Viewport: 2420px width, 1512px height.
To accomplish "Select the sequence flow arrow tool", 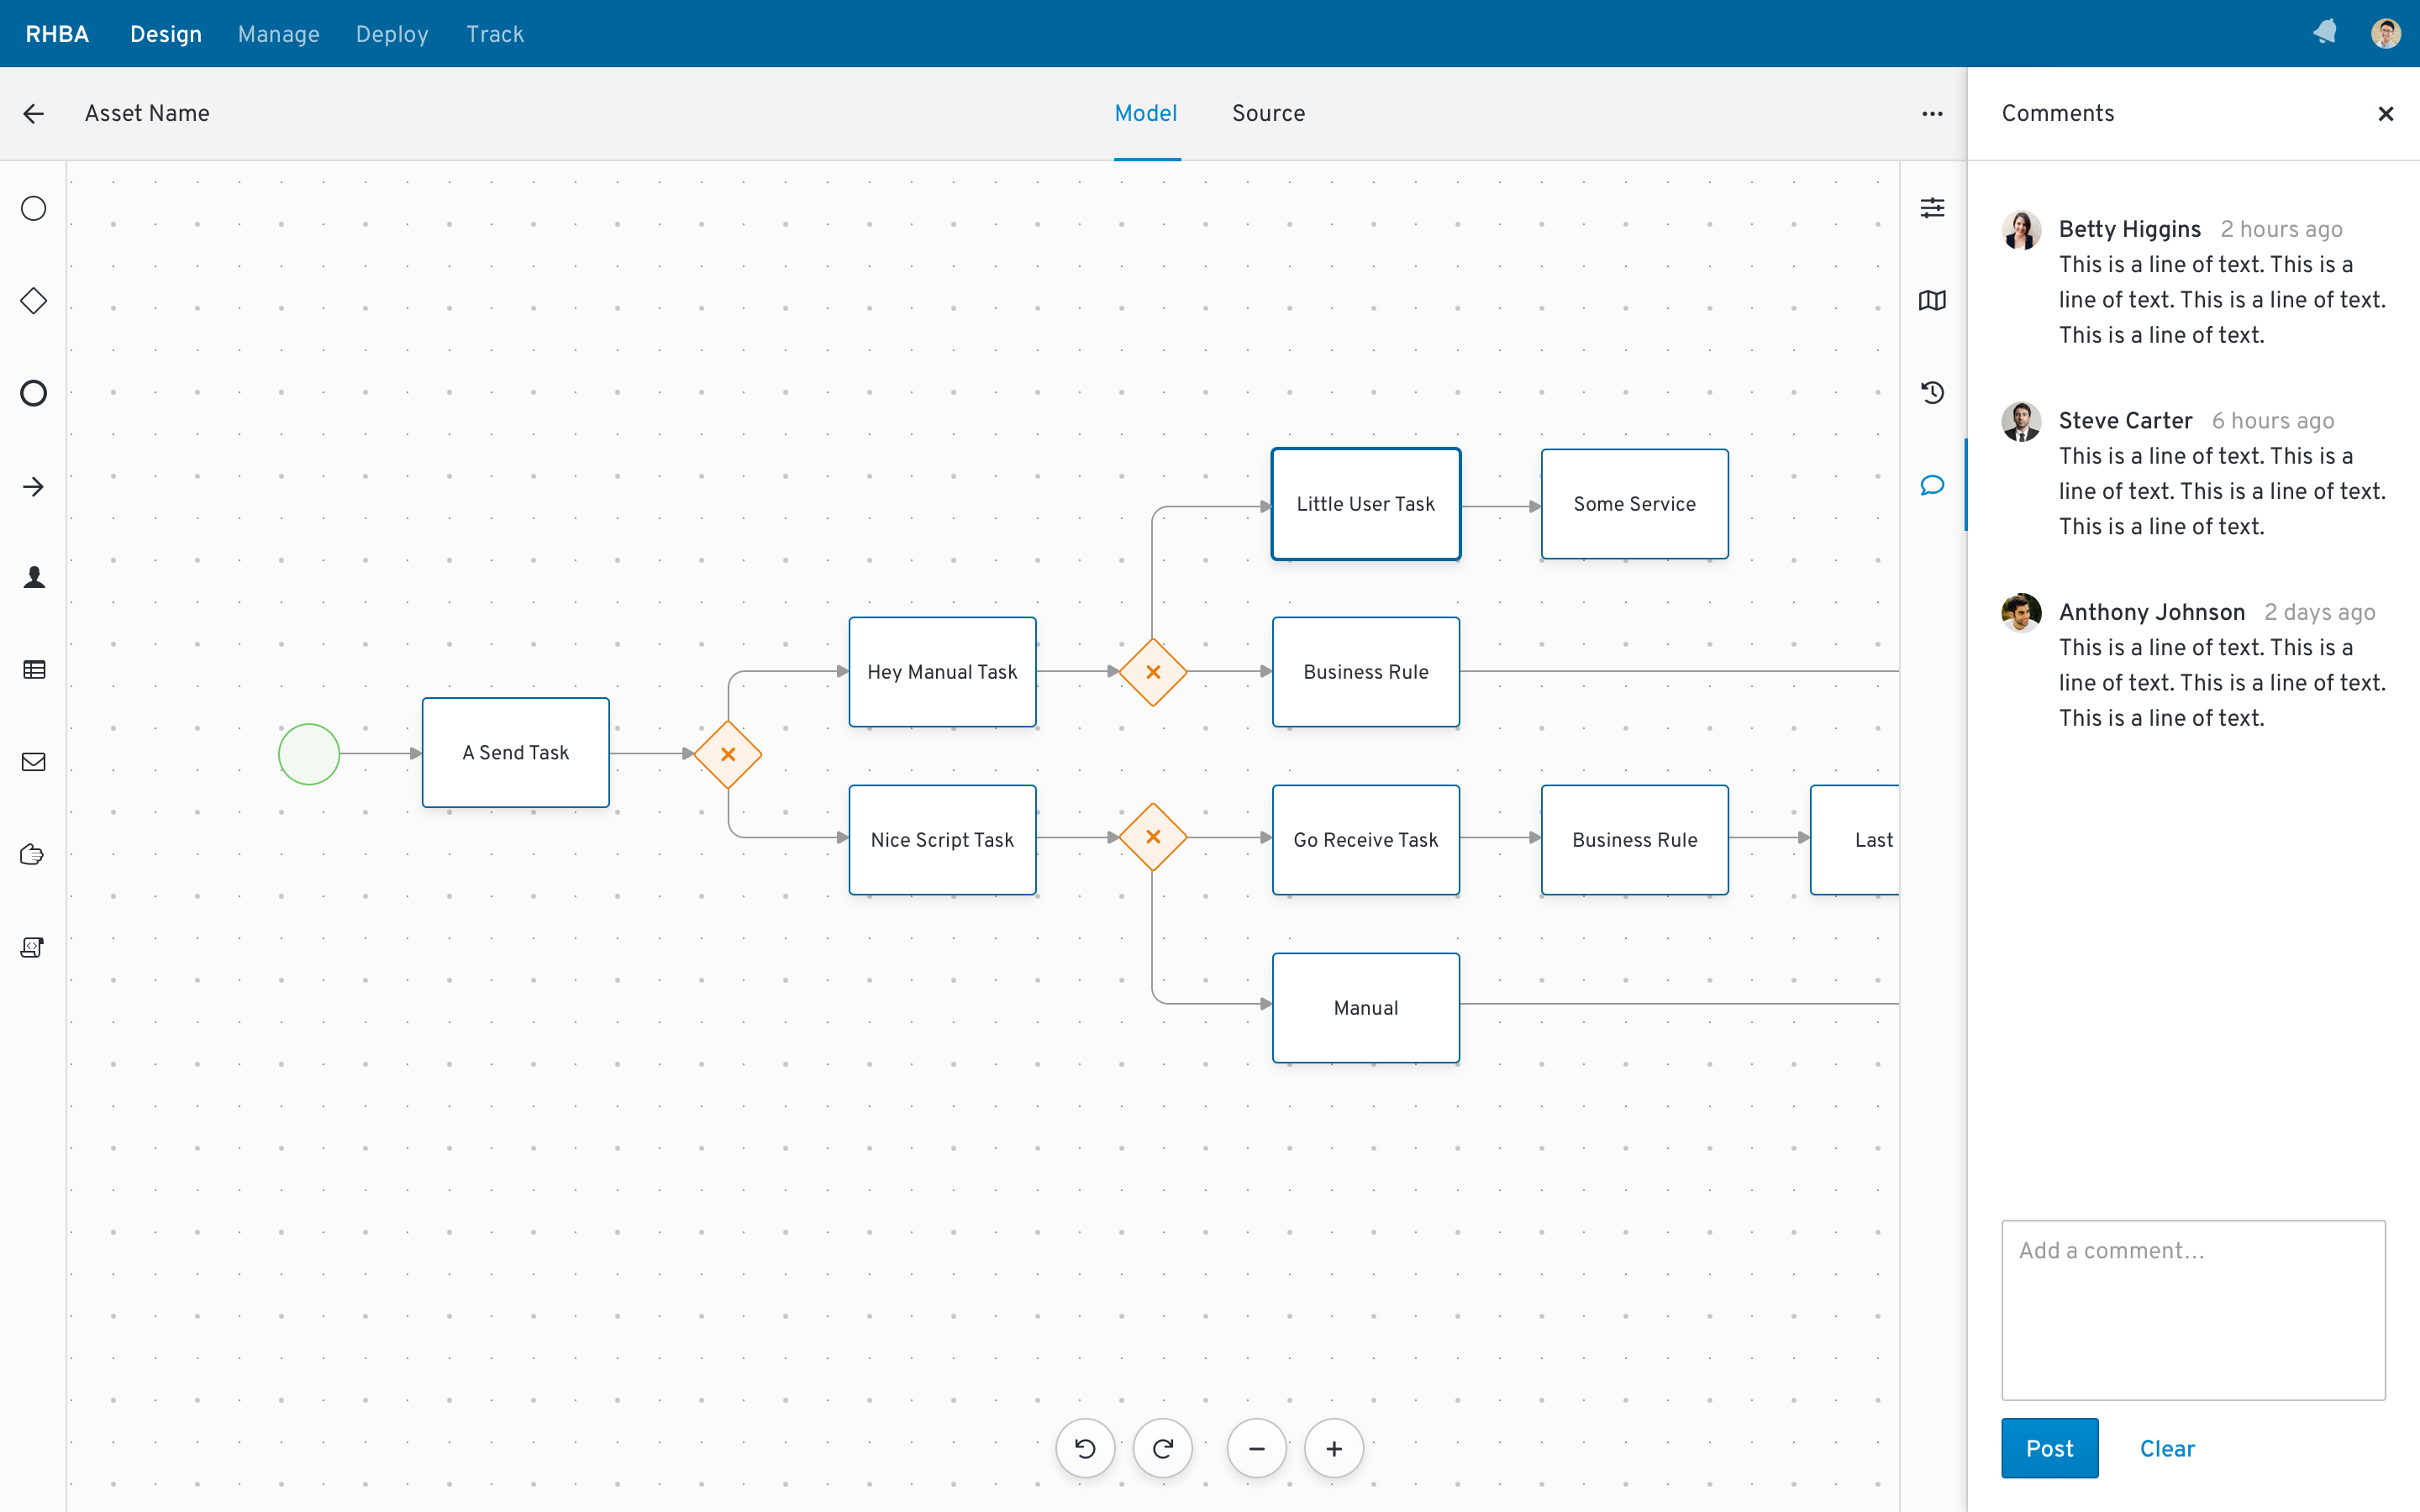I will (33, 484).
